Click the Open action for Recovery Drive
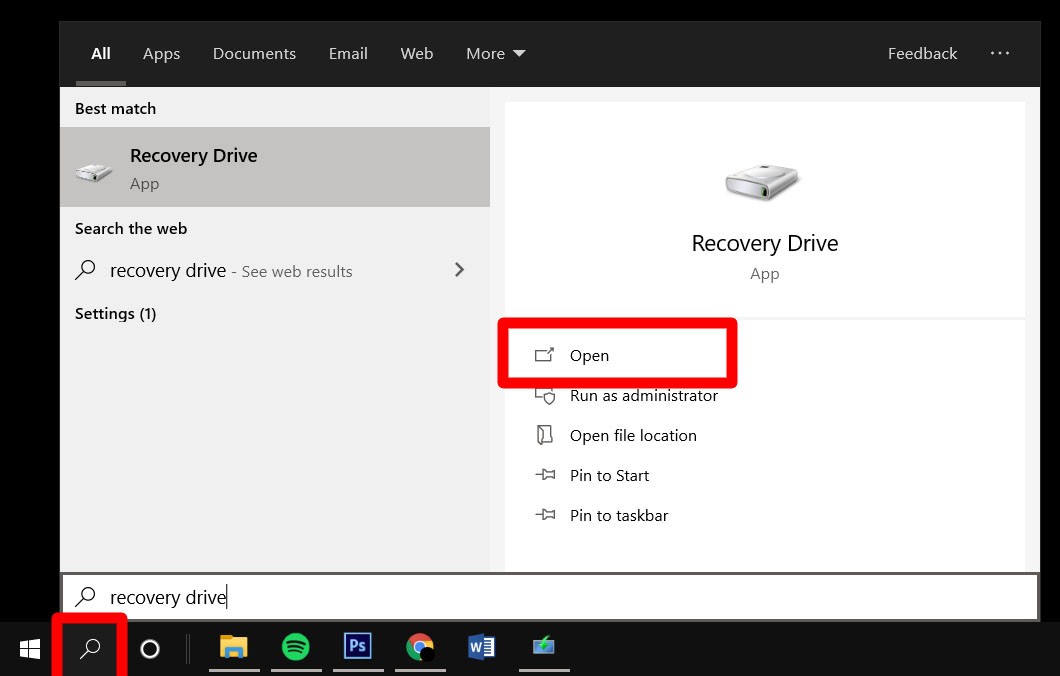The height and width of the screenshot is (676, 1060). [589, 355]
